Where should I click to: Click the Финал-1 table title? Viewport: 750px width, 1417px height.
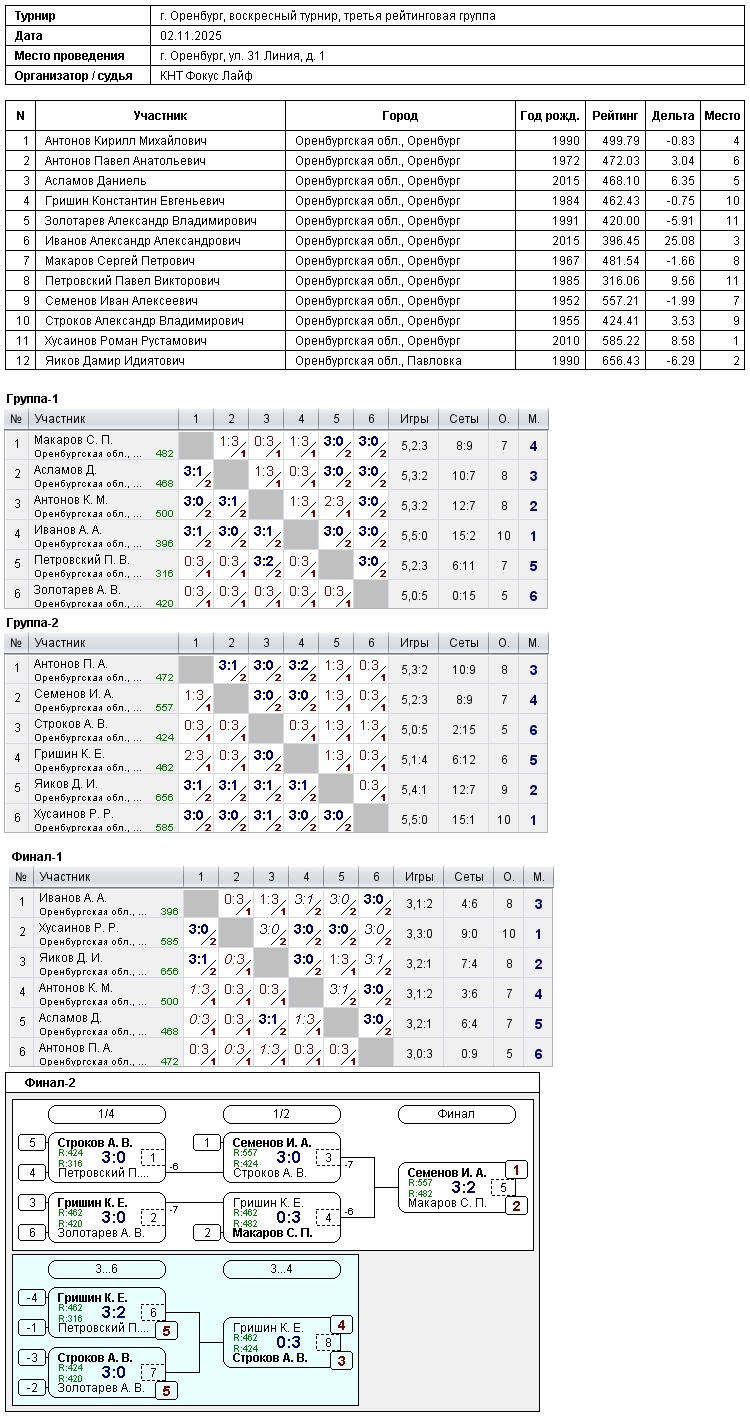37,857
